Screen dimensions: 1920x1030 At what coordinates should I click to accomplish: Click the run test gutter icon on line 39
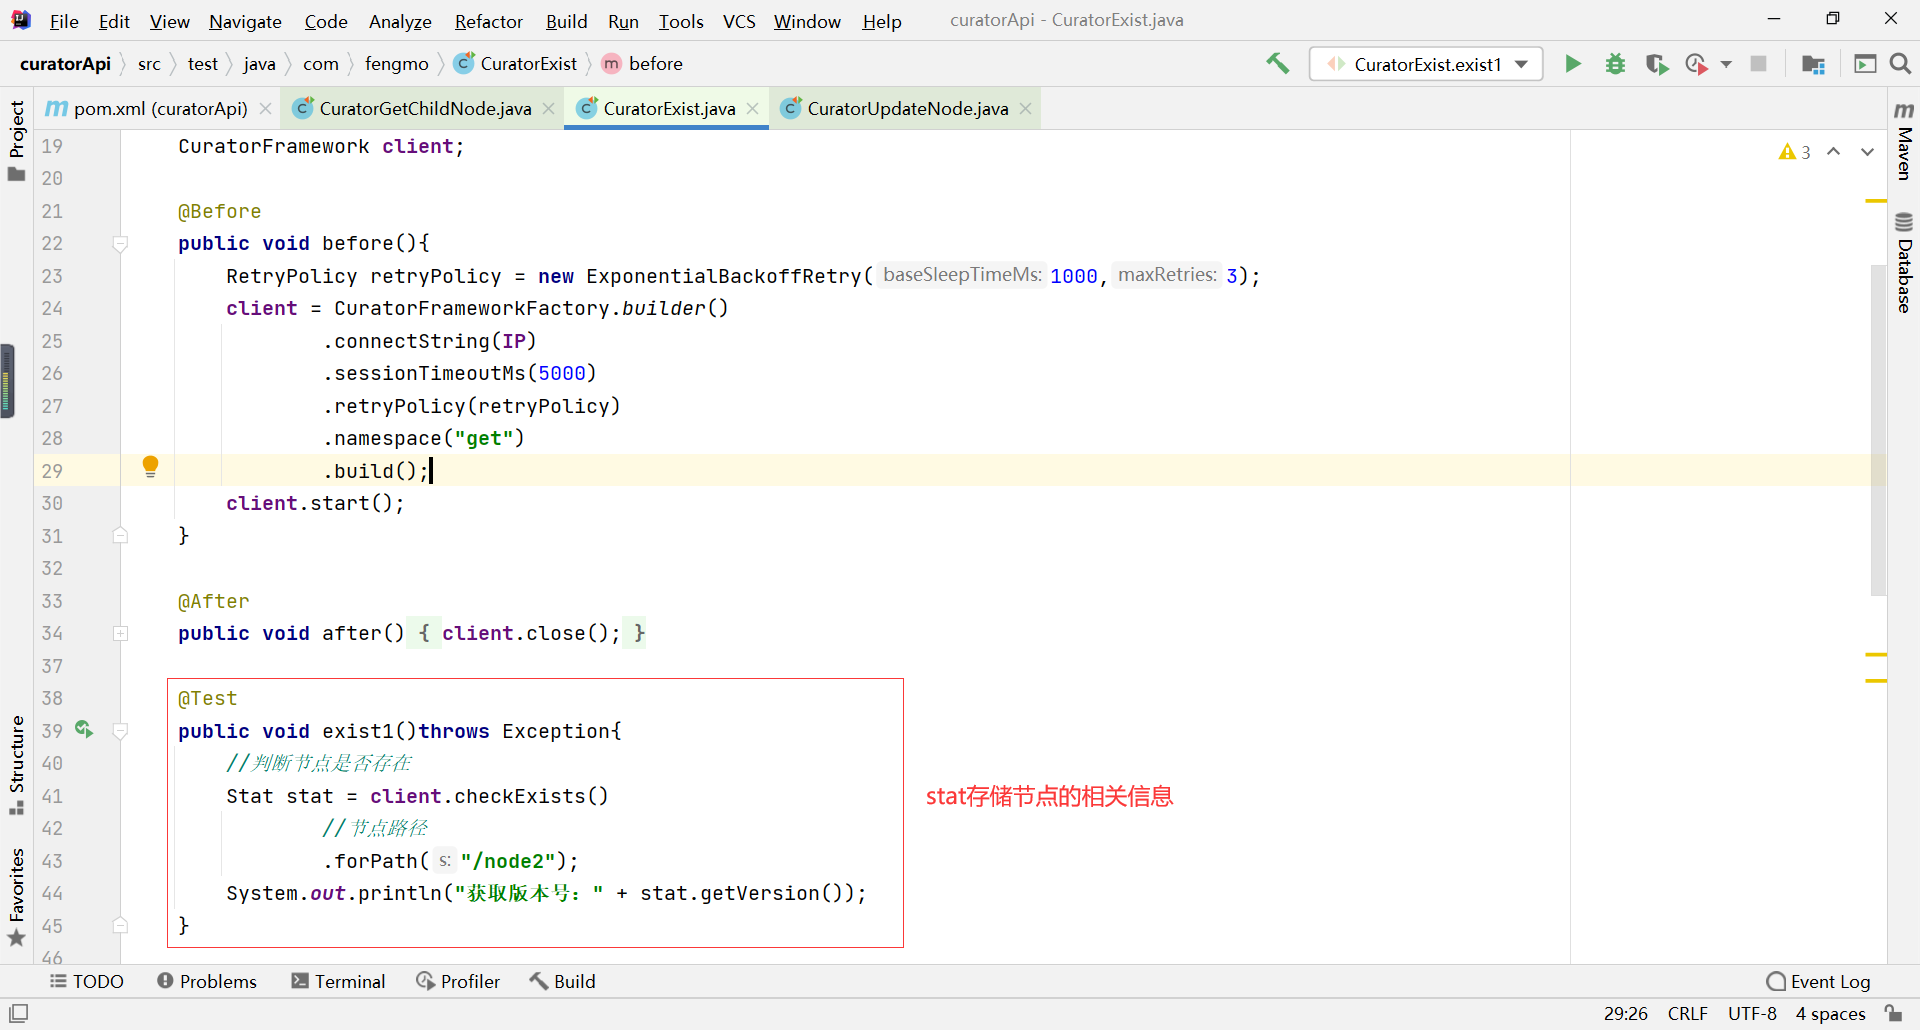click(84, 730)
